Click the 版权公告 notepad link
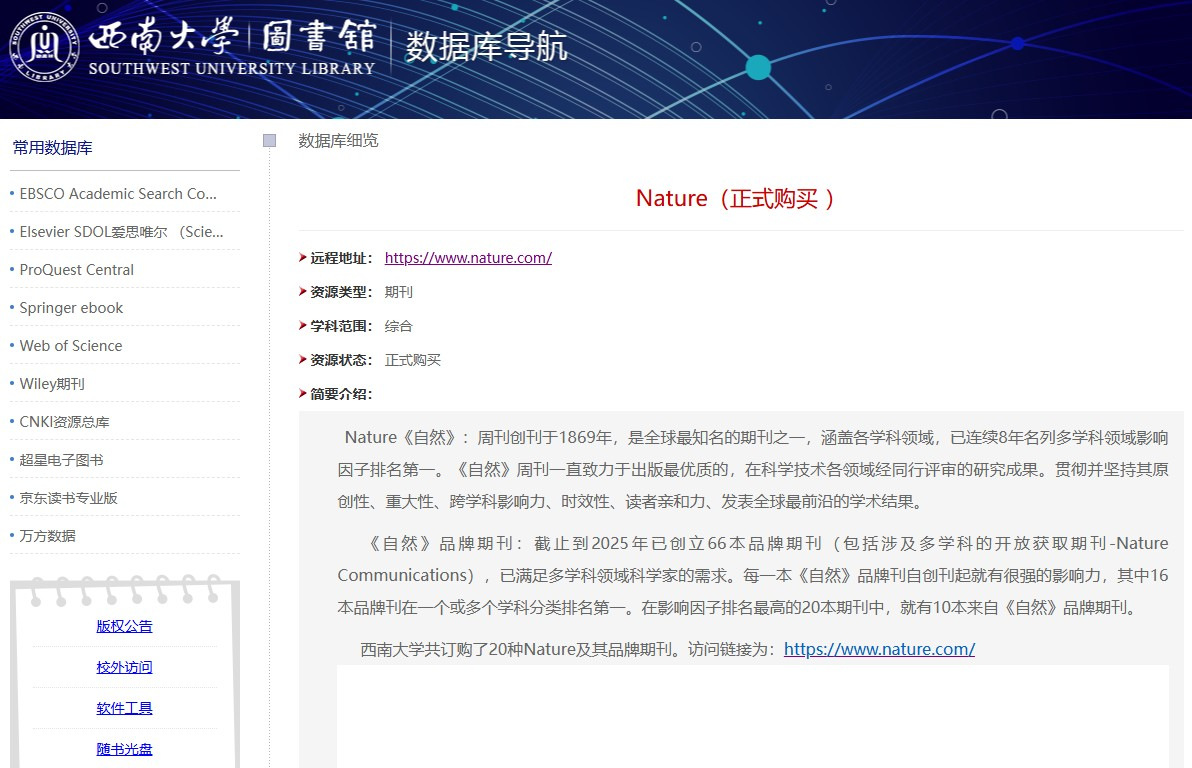 [125, 627]
